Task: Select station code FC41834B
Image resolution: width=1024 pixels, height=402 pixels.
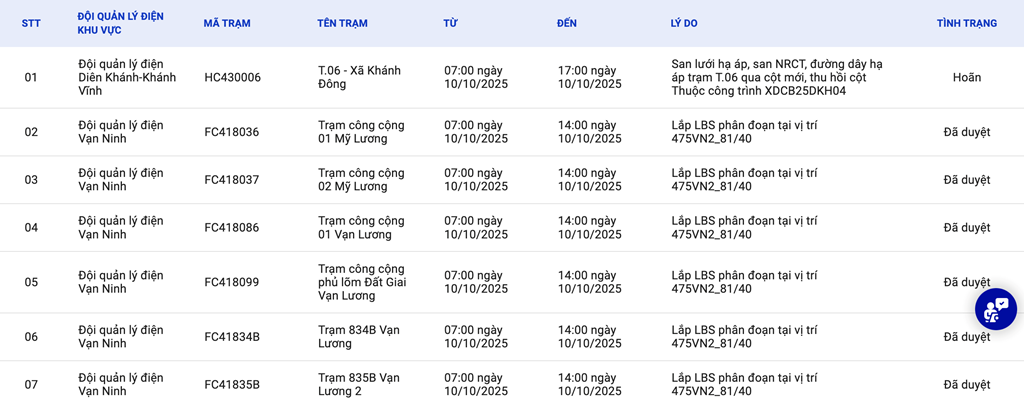Action: pyautogui.click(x=231, y=337)
